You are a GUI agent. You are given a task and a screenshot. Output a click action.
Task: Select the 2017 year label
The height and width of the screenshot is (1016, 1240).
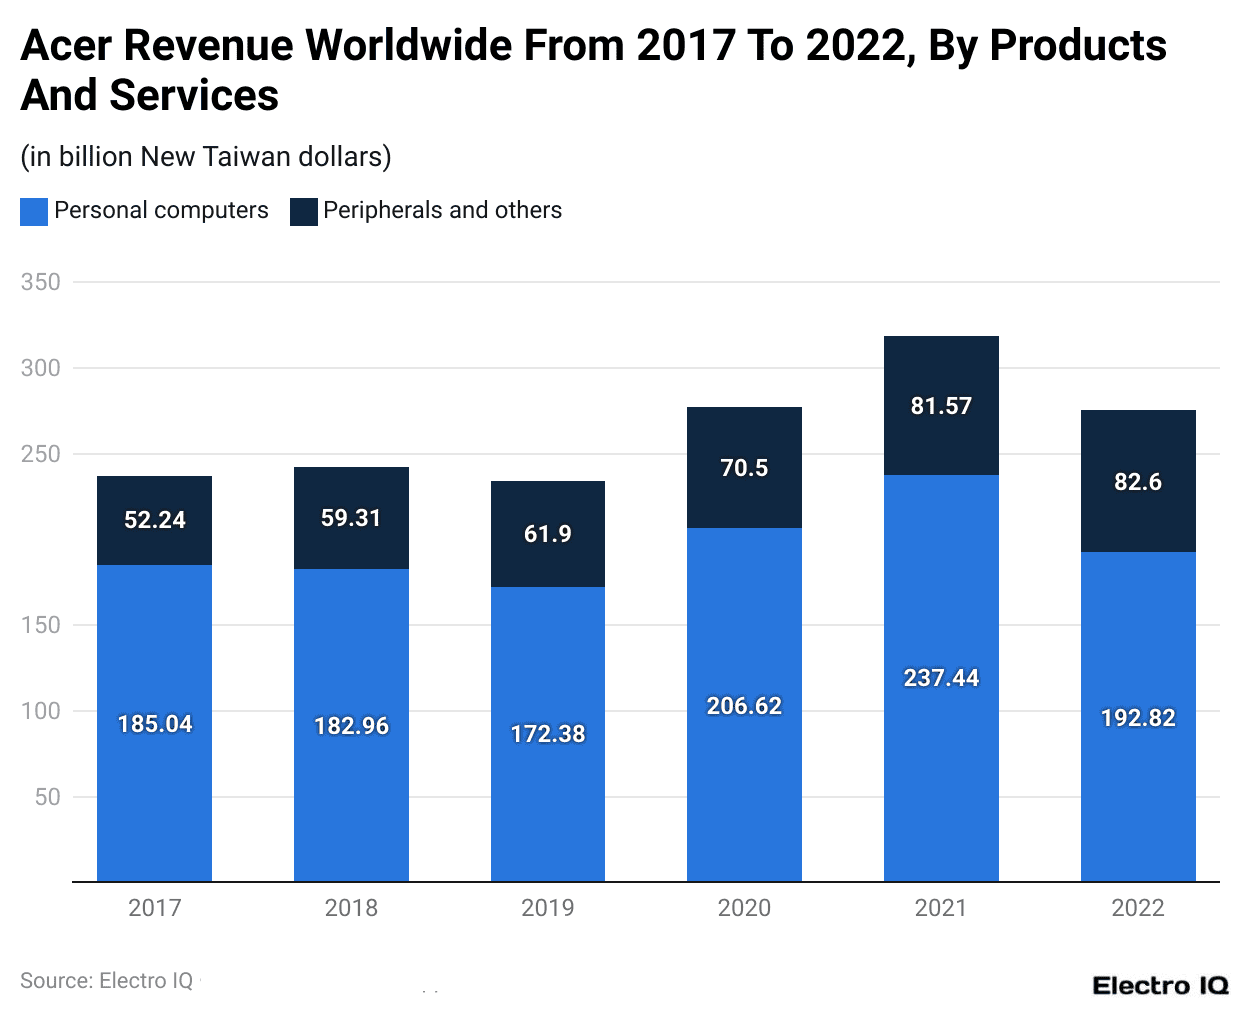[x=154, y=908]
